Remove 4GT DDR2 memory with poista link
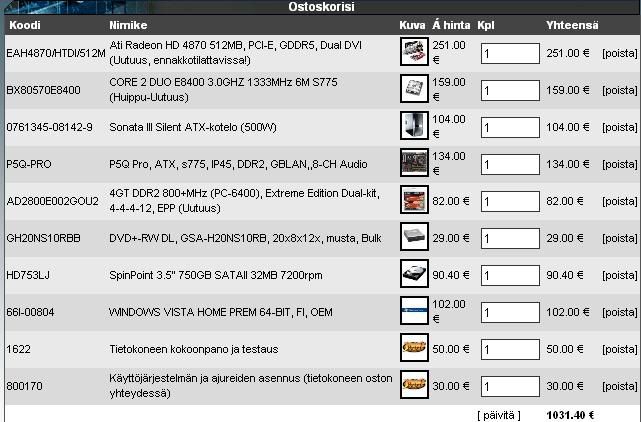Image resolution: width=641 pixels, height=422 pixels. 619,201
